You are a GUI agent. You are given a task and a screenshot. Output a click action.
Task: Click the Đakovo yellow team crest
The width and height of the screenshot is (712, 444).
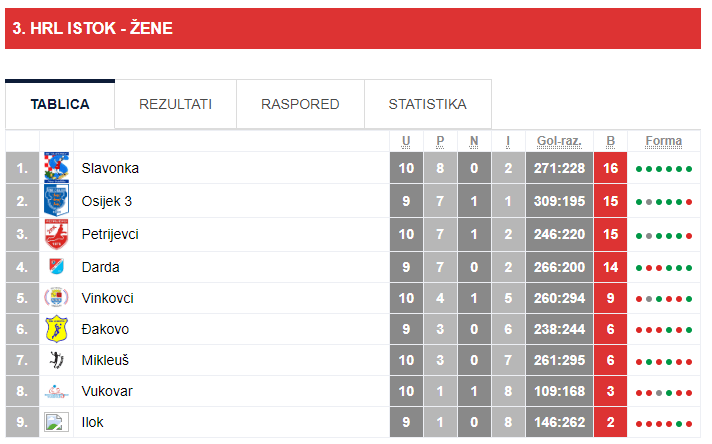(x=56, y=329)
